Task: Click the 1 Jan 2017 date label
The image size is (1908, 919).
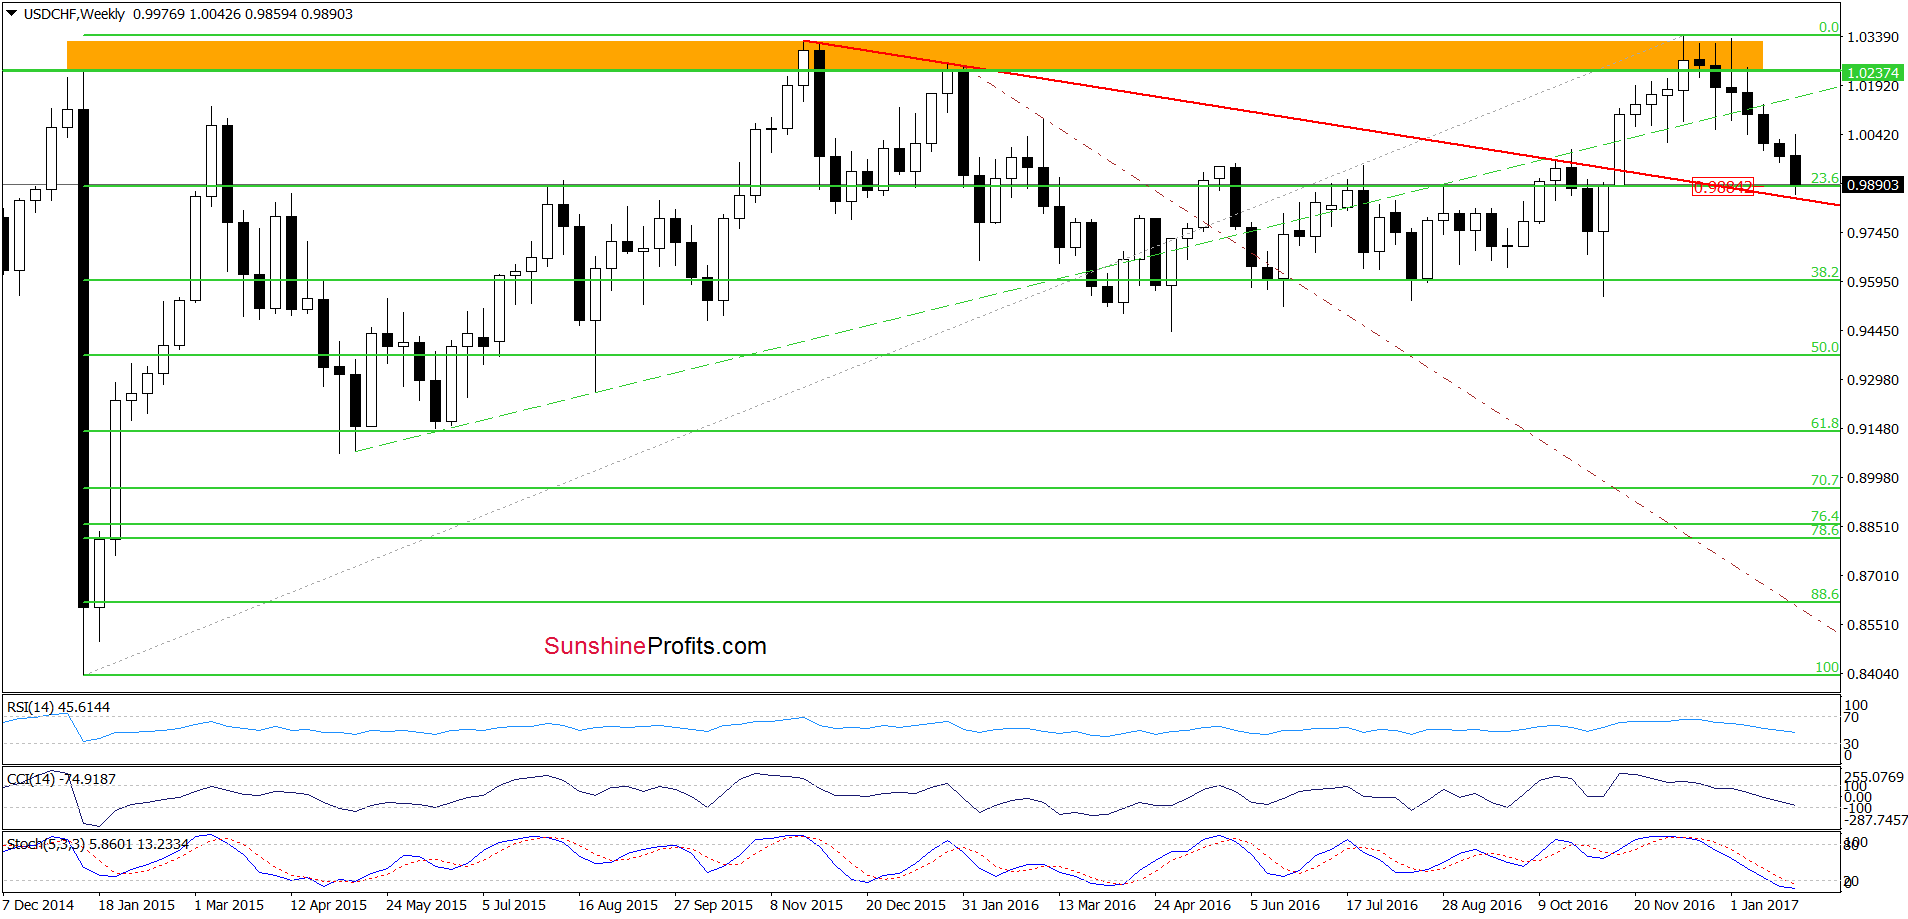Action: [1764, 905]
